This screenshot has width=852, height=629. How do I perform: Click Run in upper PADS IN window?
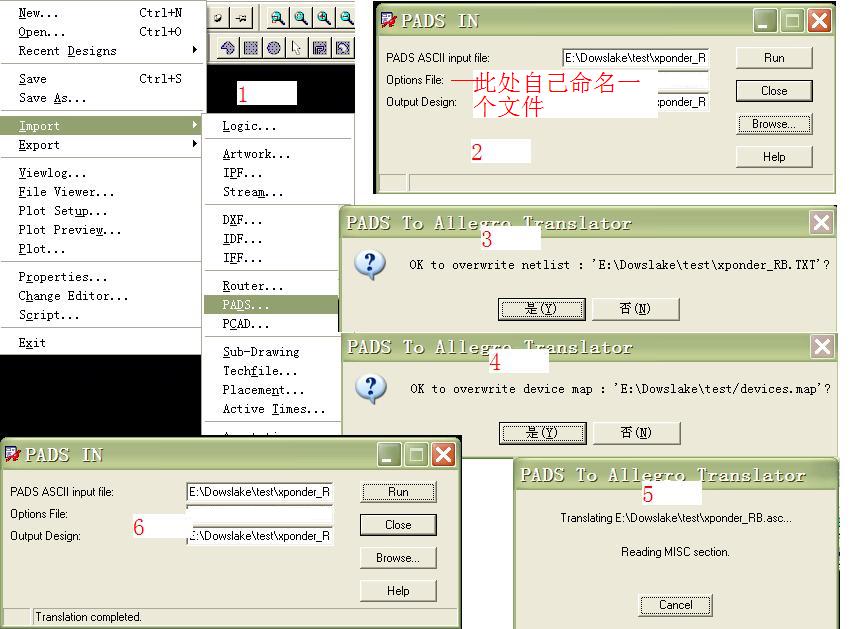[774, 58]
